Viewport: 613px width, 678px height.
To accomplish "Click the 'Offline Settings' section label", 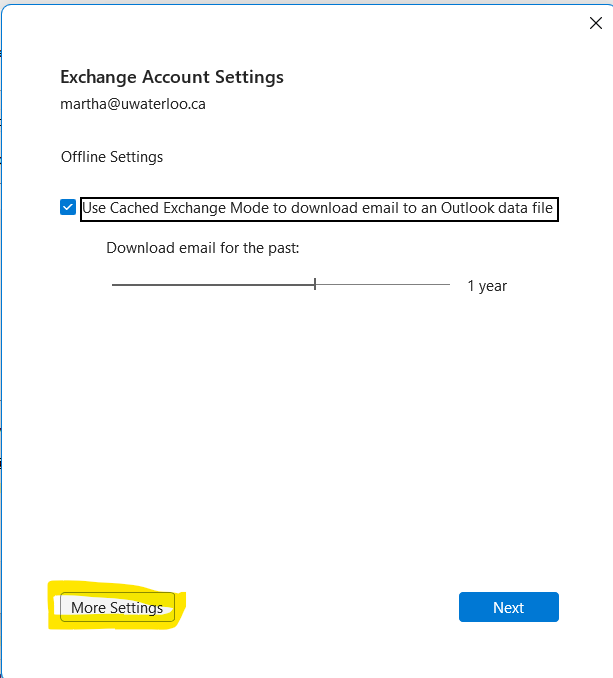I will click(x=112, y=157).
